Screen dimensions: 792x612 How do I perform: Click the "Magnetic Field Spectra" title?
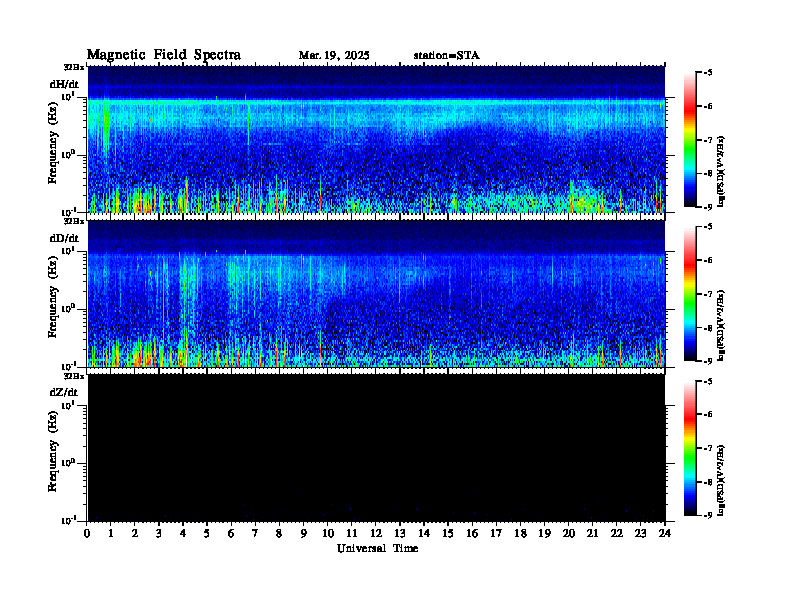164,55
